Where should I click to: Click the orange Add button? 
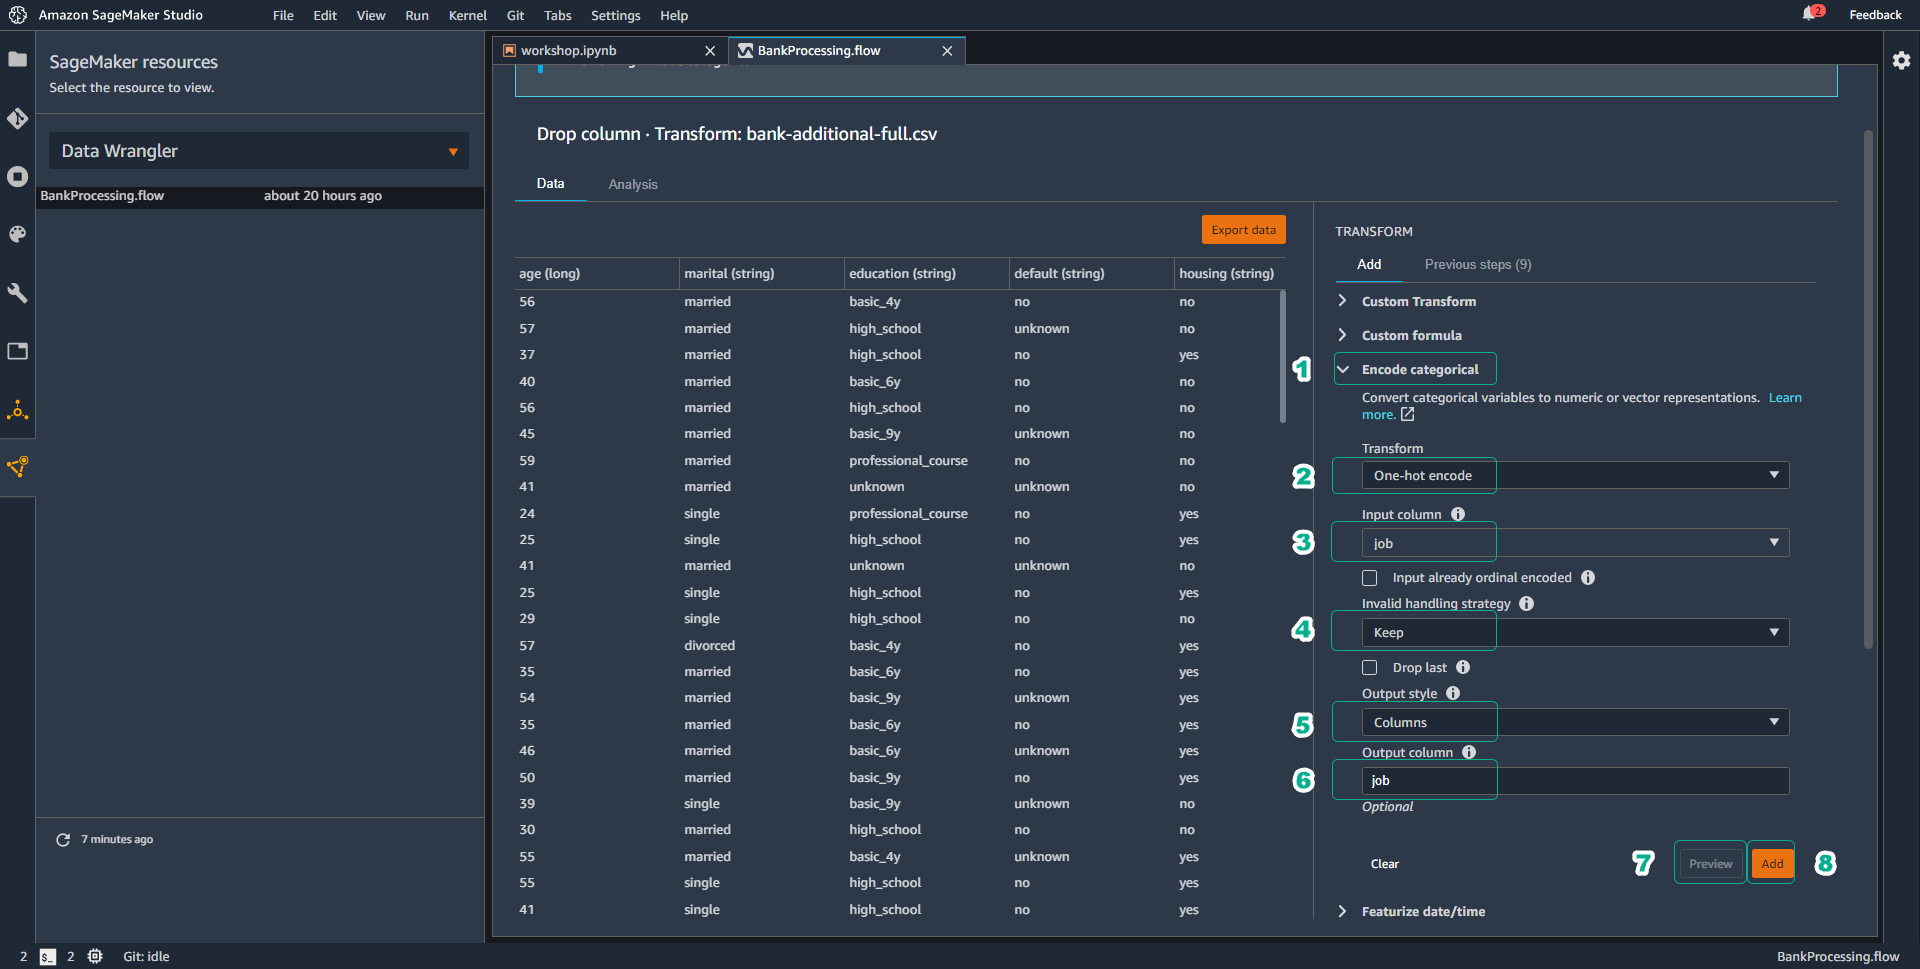1772,864
